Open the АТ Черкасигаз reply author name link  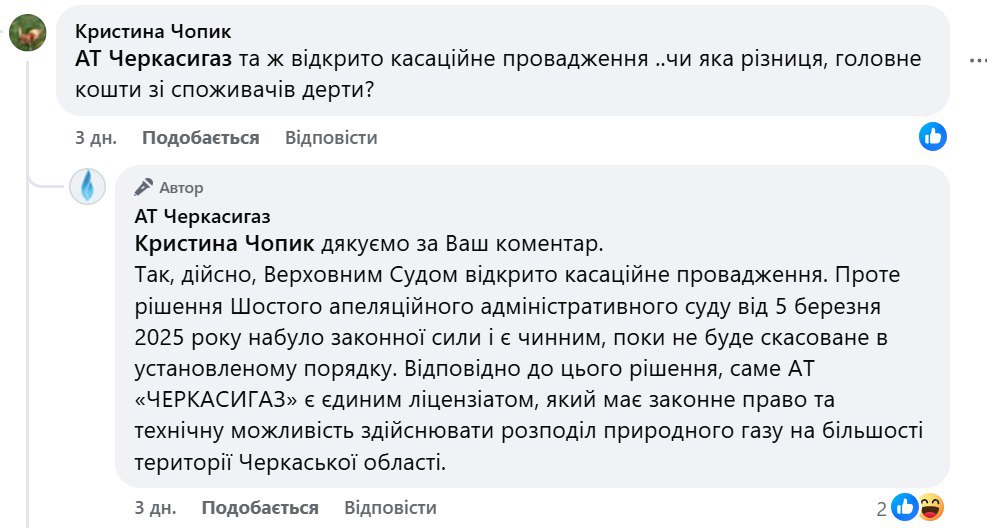pyautogui.click(x=202, y=216)
